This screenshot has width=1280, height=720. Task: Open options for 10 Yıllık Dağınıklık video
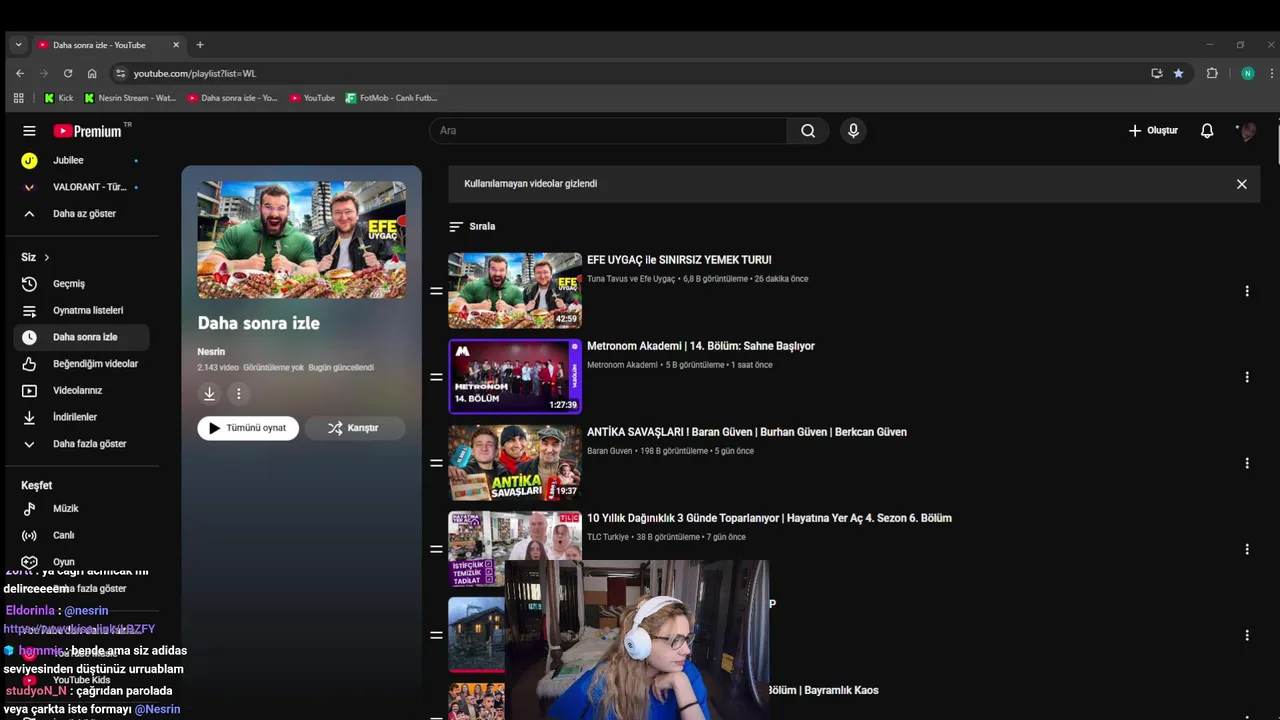click(1247, 549)
